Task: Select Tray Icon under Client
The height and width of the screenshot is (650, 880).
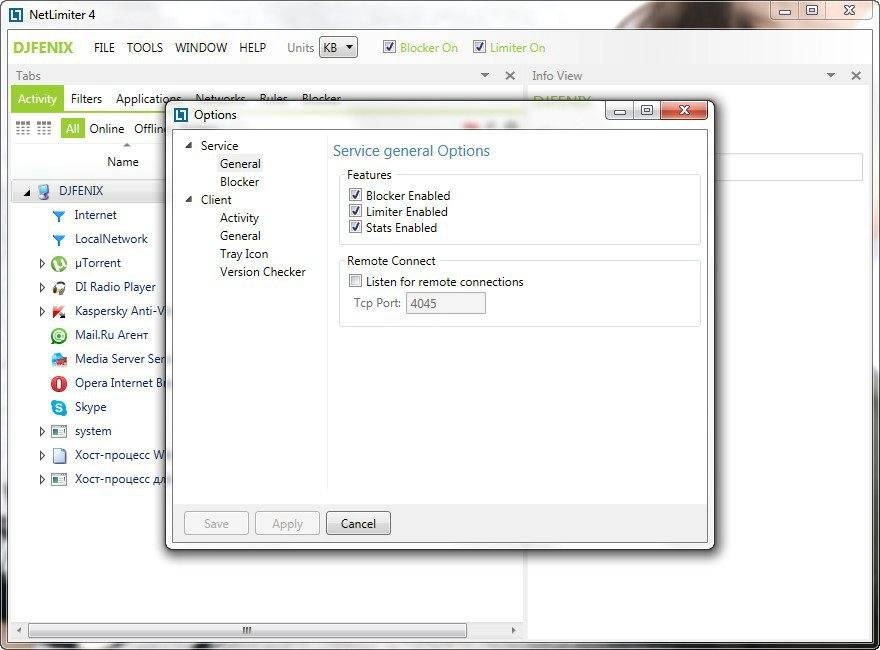Action: pyautogui.click(x=244, y=254)
